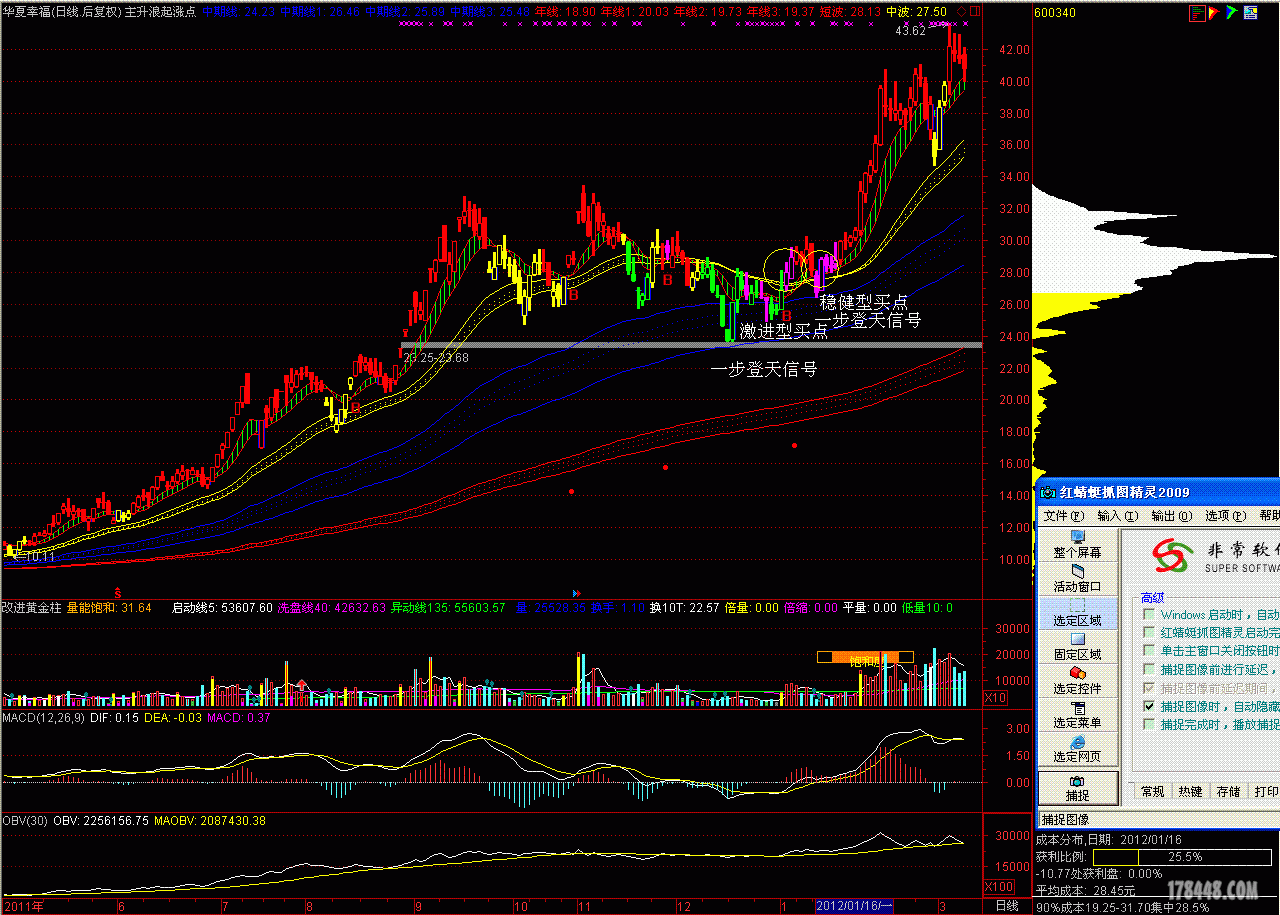Select 活动窗口 active window capture mode
Image resolution: width=1280 pixels, height=915 pixels.
[1077, 579]
